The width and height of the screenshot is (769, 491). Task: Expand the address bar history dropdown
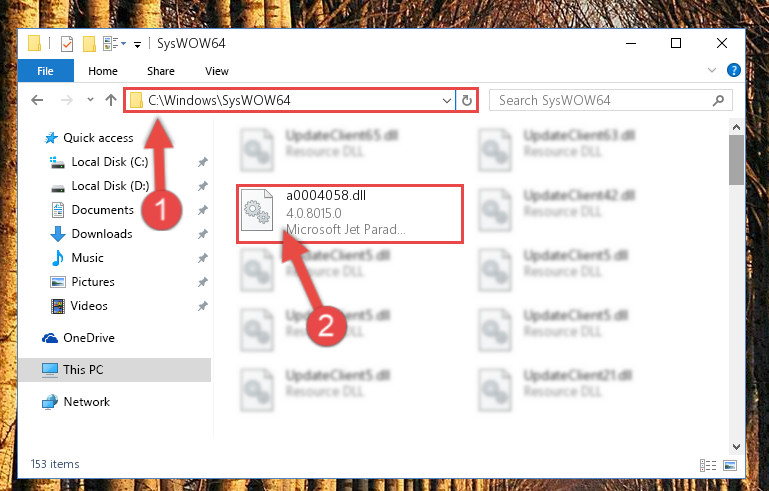tap(447, 101)
